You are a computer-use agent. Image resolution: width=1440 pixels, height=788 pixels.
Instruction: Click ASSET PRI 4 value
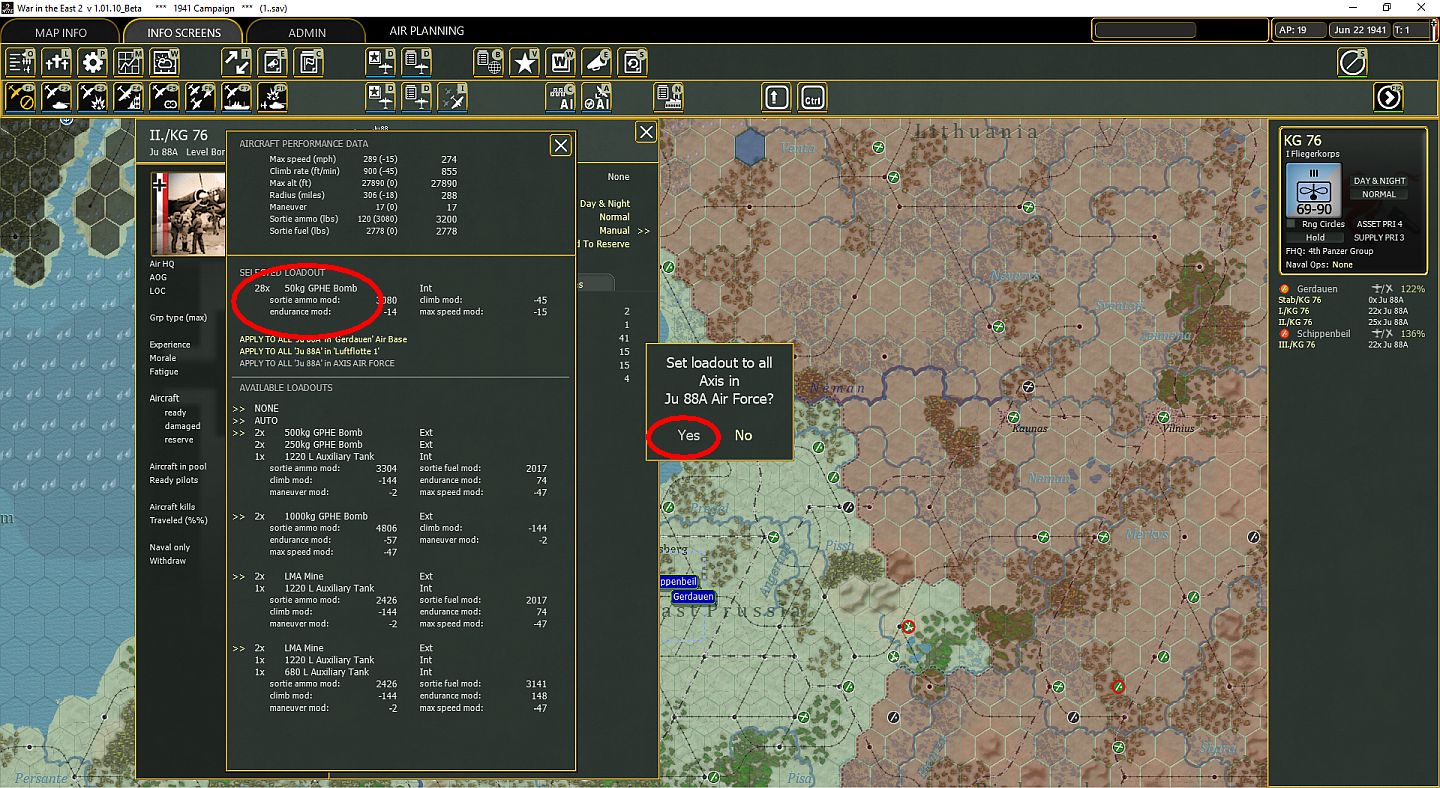coord(1379,224)
